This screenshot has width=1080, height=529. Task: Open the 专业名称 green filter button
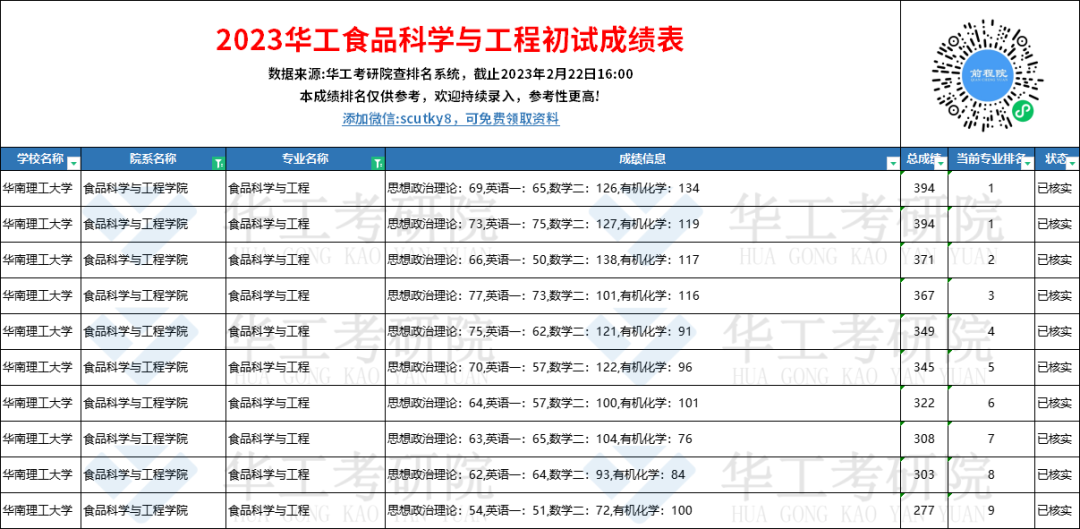tap(377, 163)
